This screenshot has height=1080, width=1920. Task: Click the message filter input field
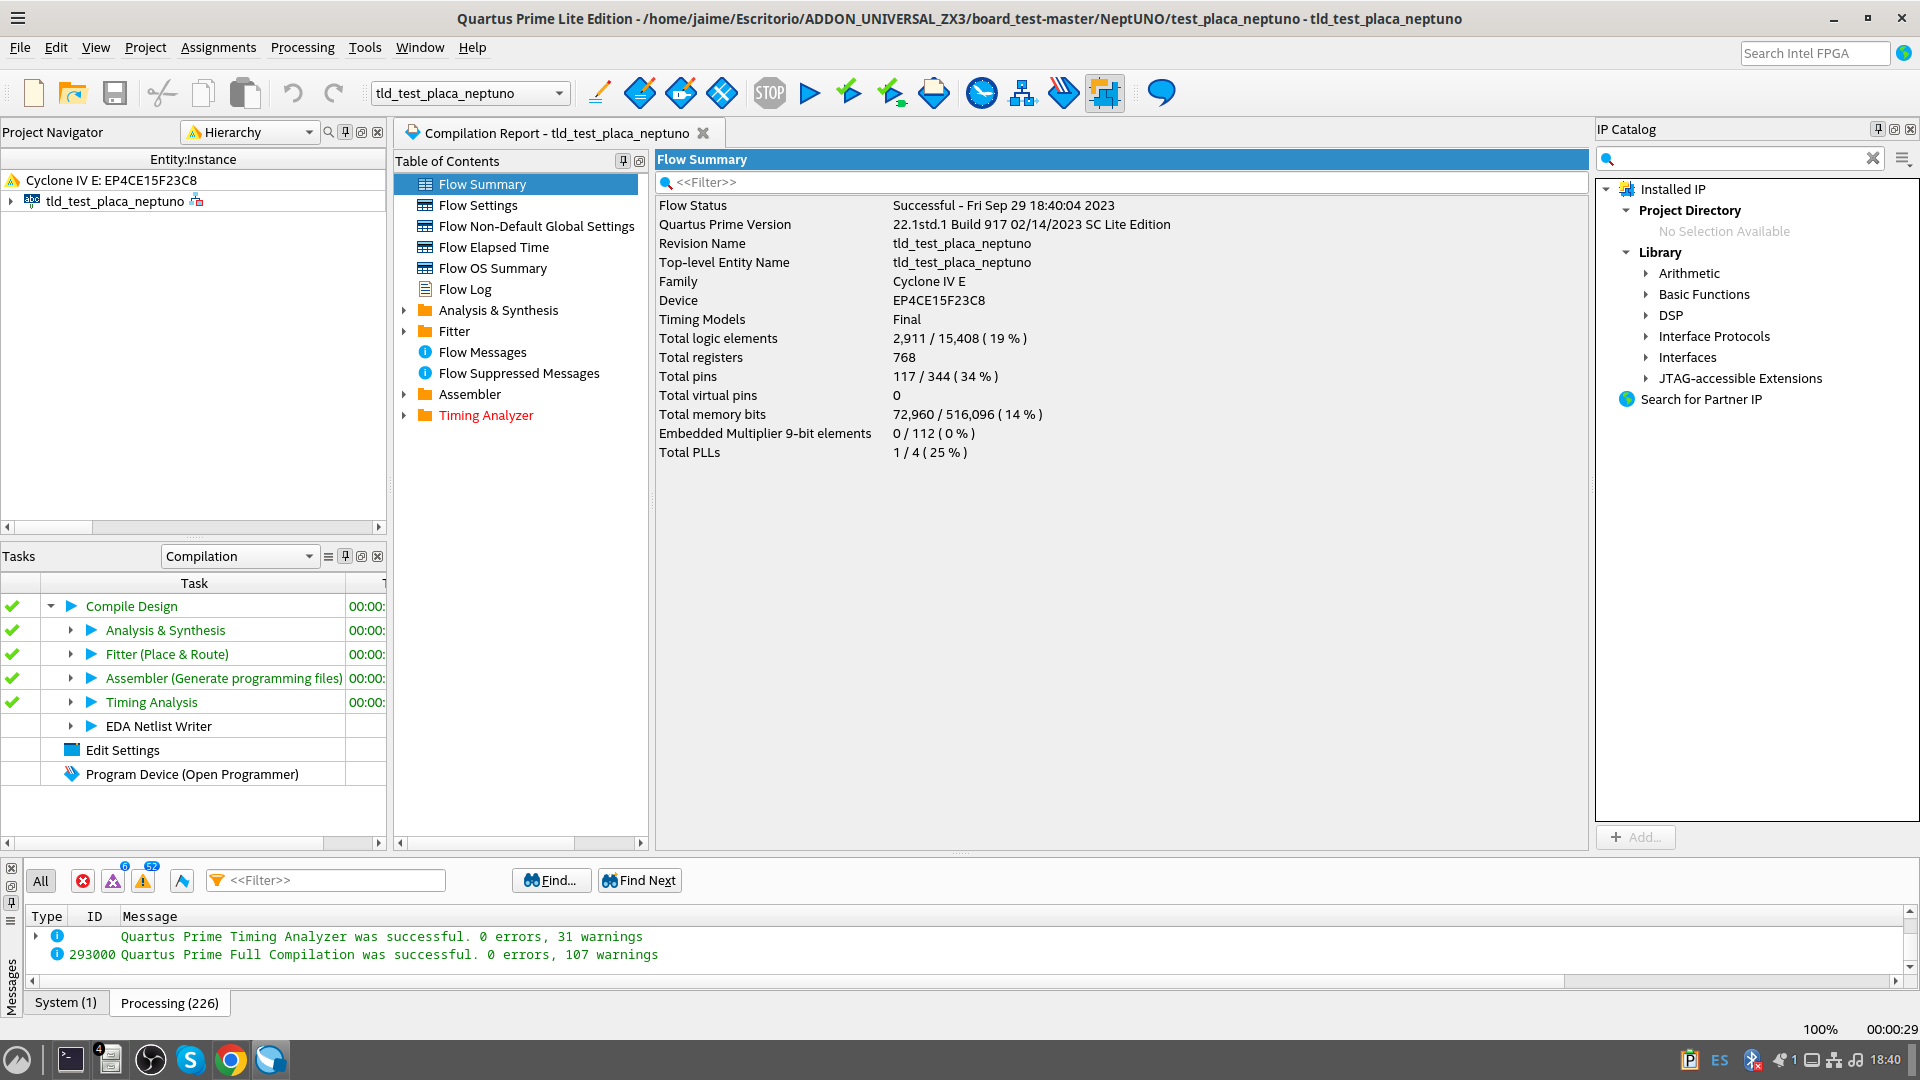(326, 881)
